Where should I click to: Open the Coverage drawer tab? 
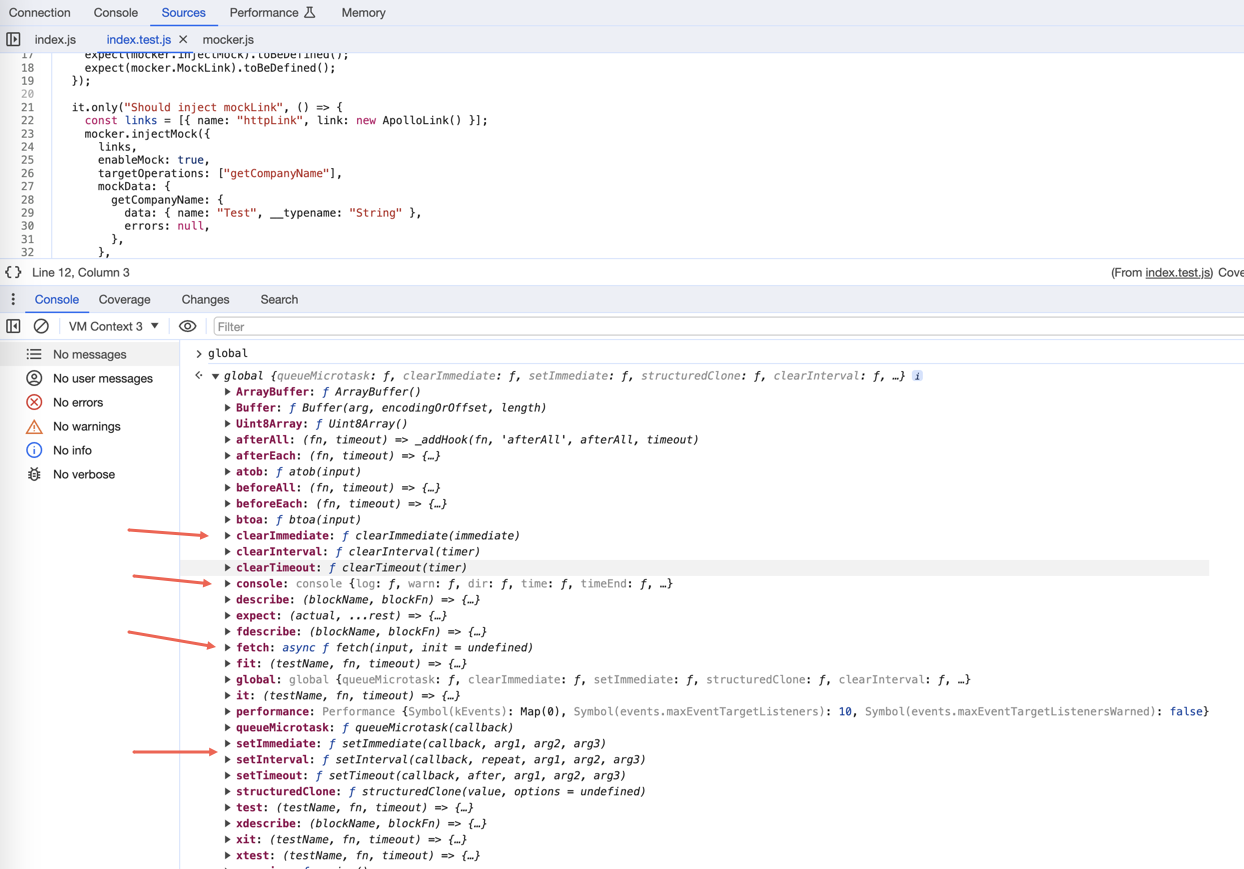124,300
